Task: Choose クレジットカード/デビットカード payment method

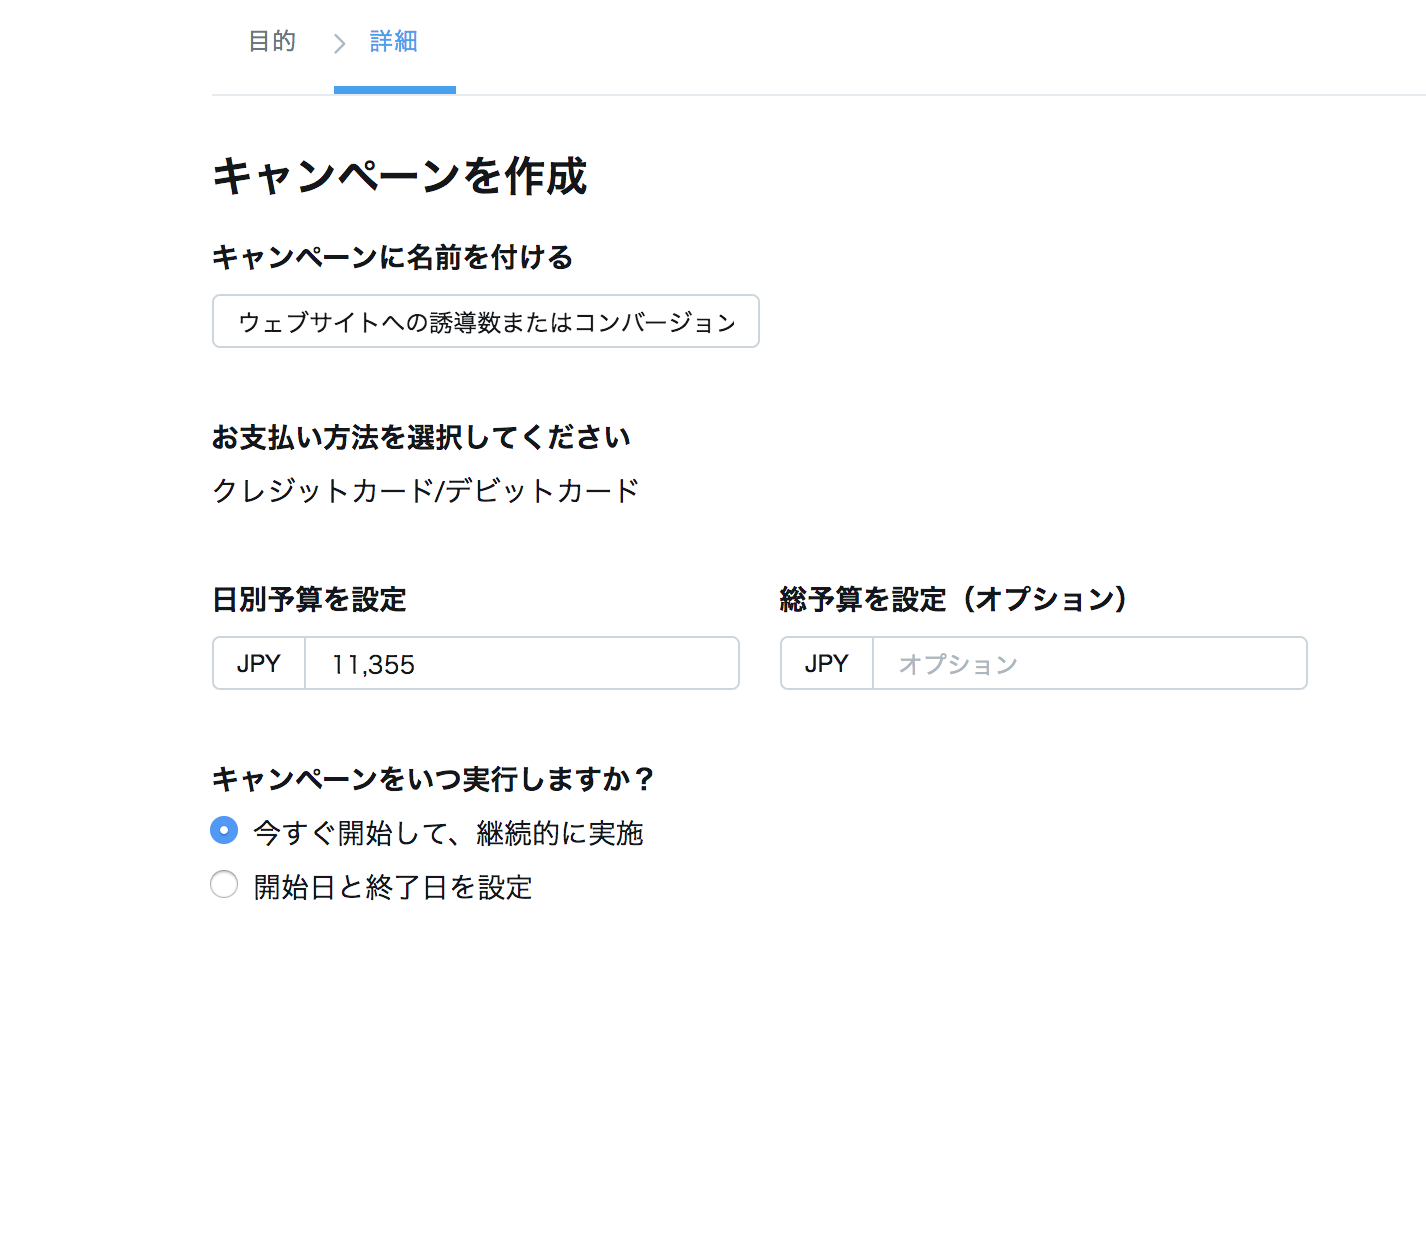Action: point(424,490)
